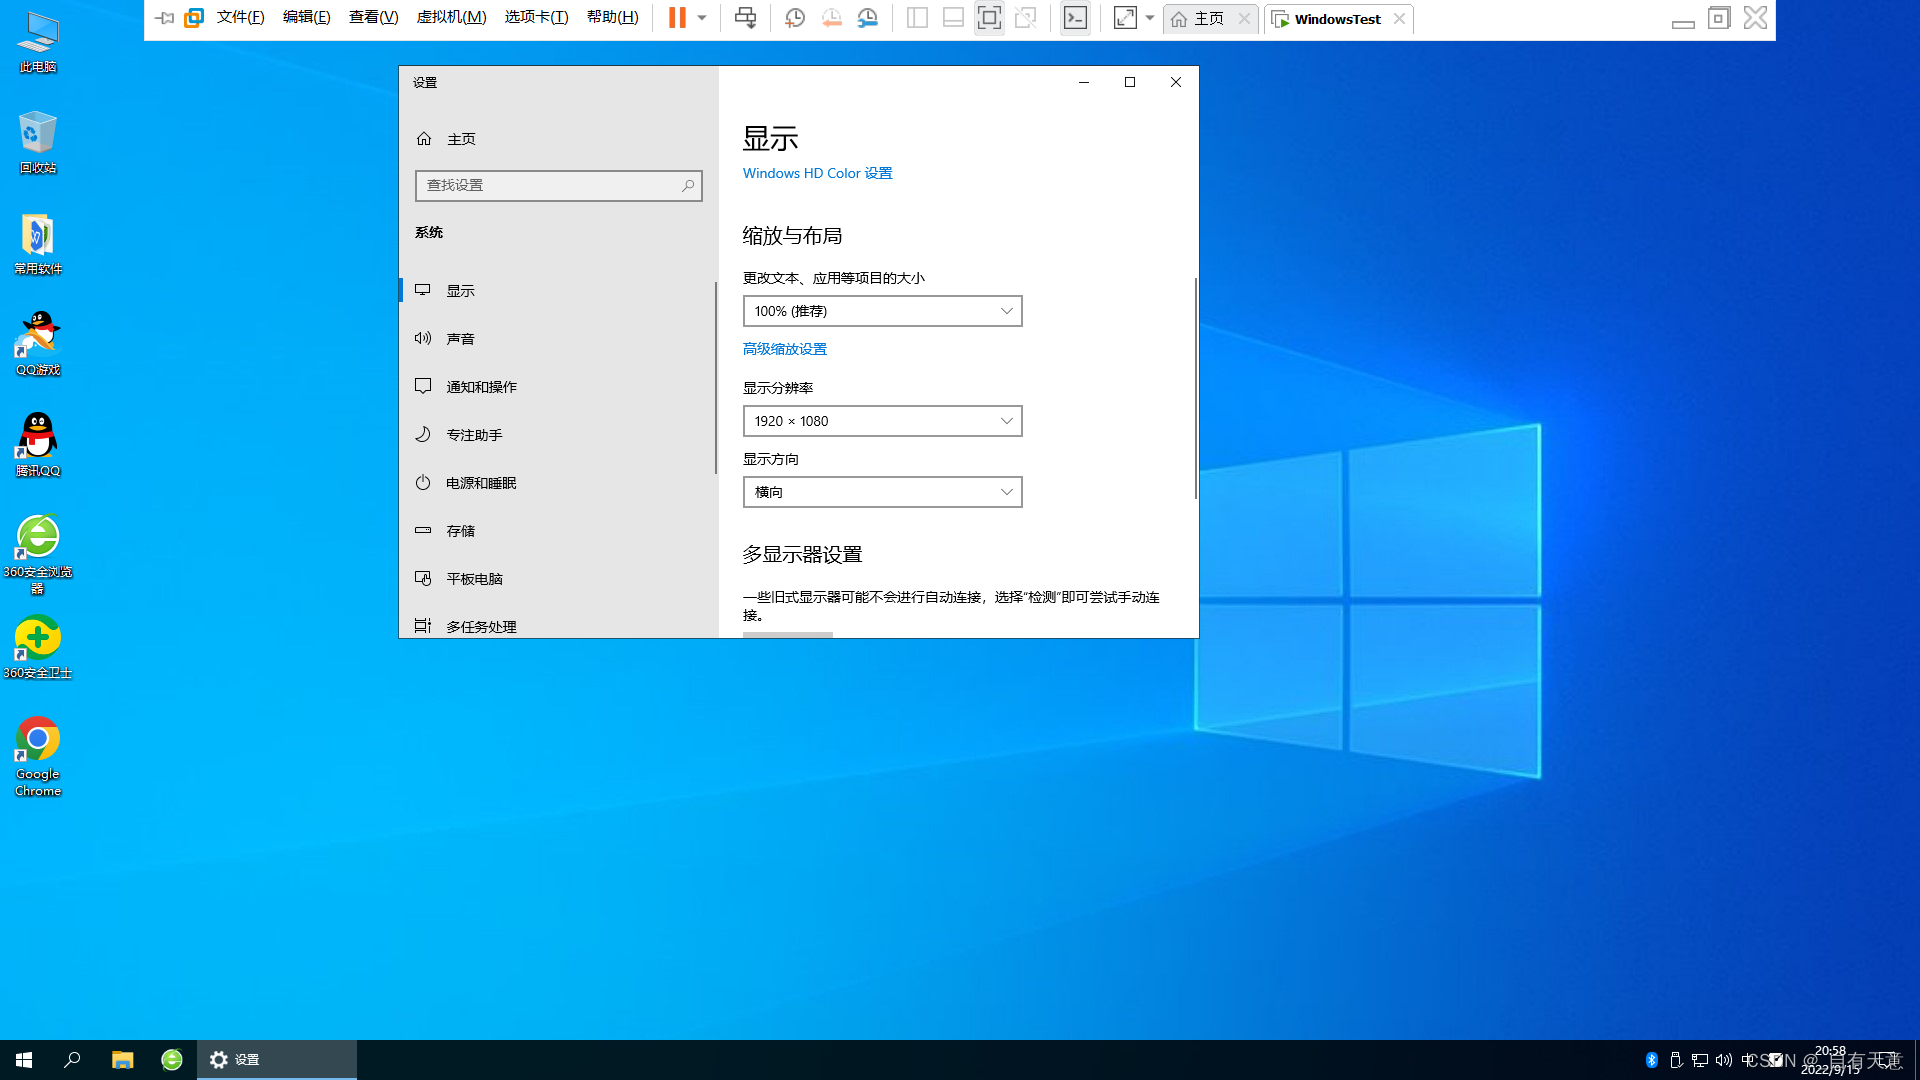Open the 查看(V) menu
The height and width of the screenshot is (1080, 1920).
click(373, 18)
